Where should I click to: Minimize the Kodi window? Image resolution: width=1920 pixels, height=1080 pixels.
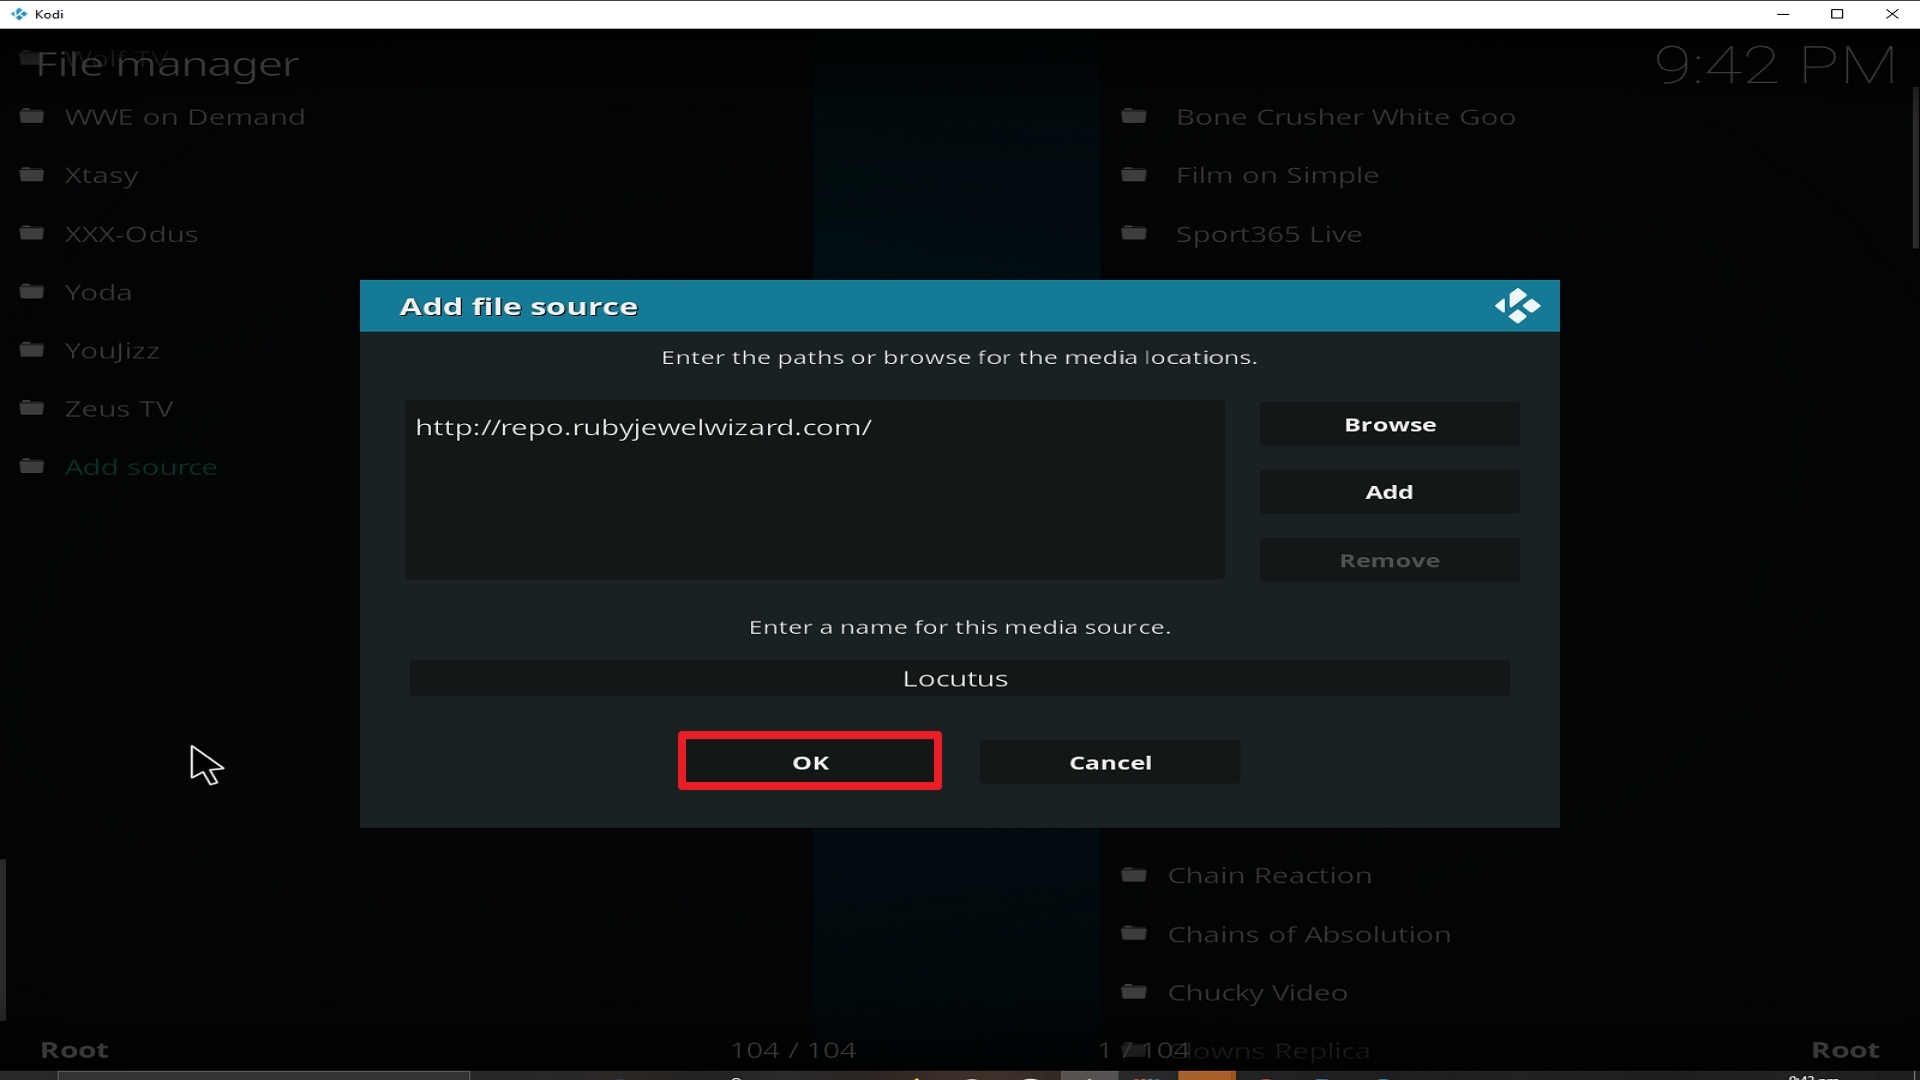click(1783, 14)
